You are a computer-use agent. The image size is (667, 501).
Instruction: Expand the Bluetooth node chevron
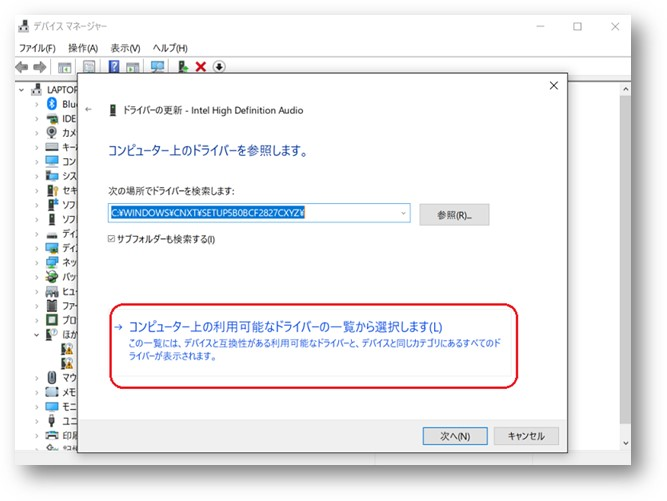pos(37,104)
